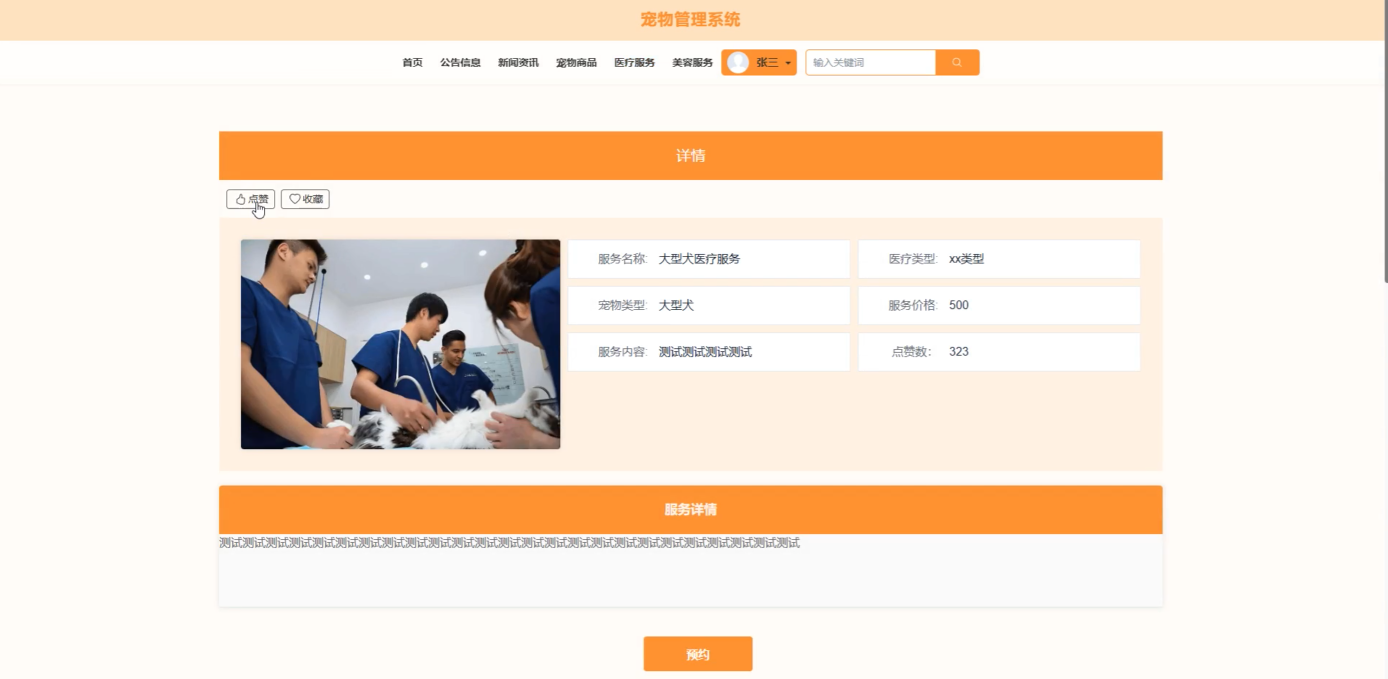The image size is (1388, 679).
Task: Click the 医疗类型 label
Action: [x=913, y=259]
